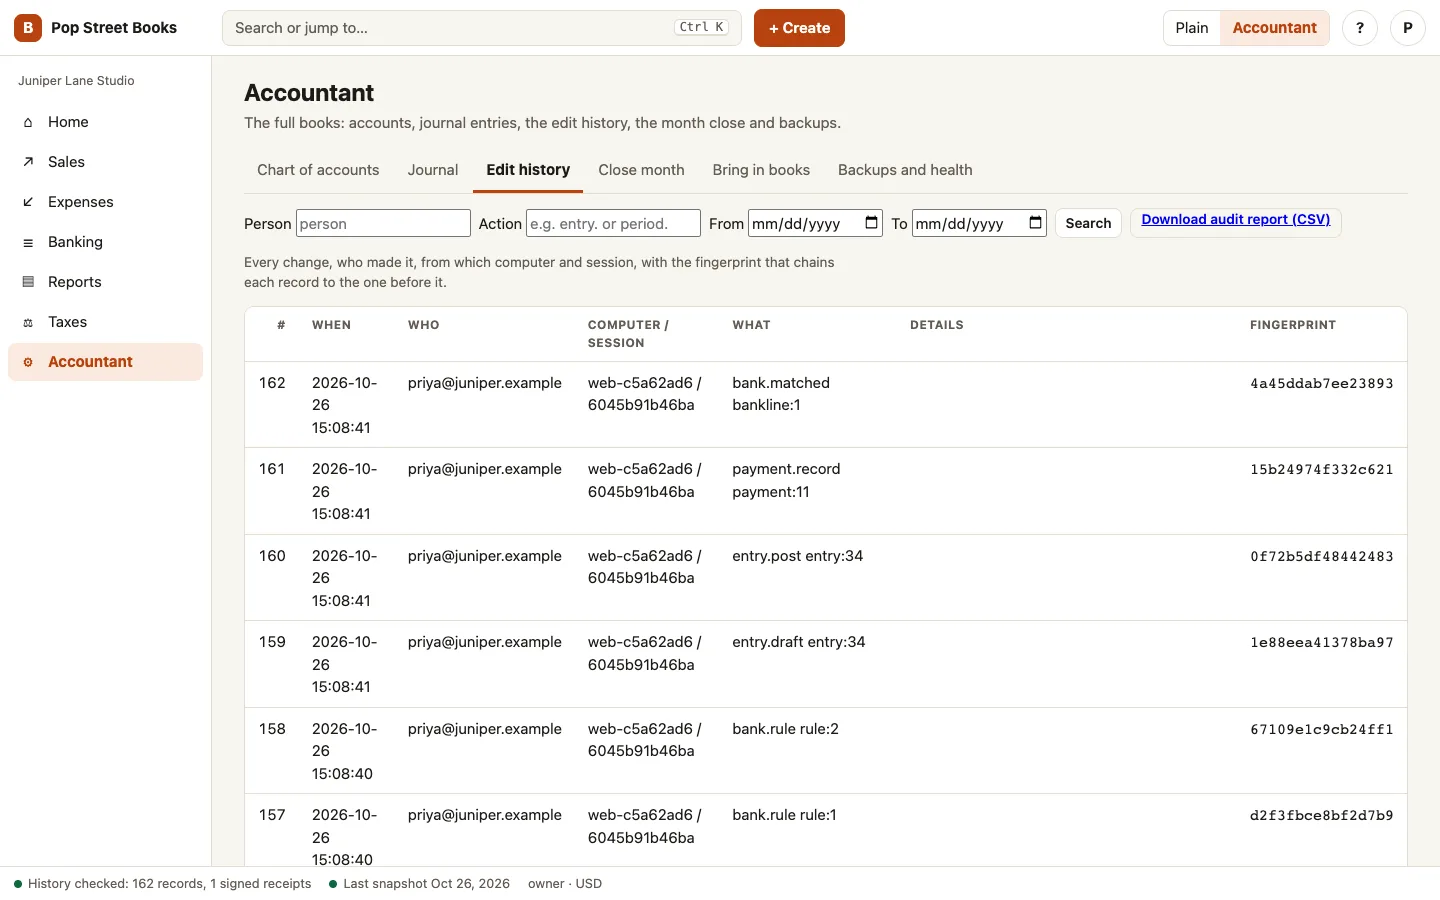Open the To date calendar picker icon
Screen dimensions: 1440x900
tap(1035, 223)
